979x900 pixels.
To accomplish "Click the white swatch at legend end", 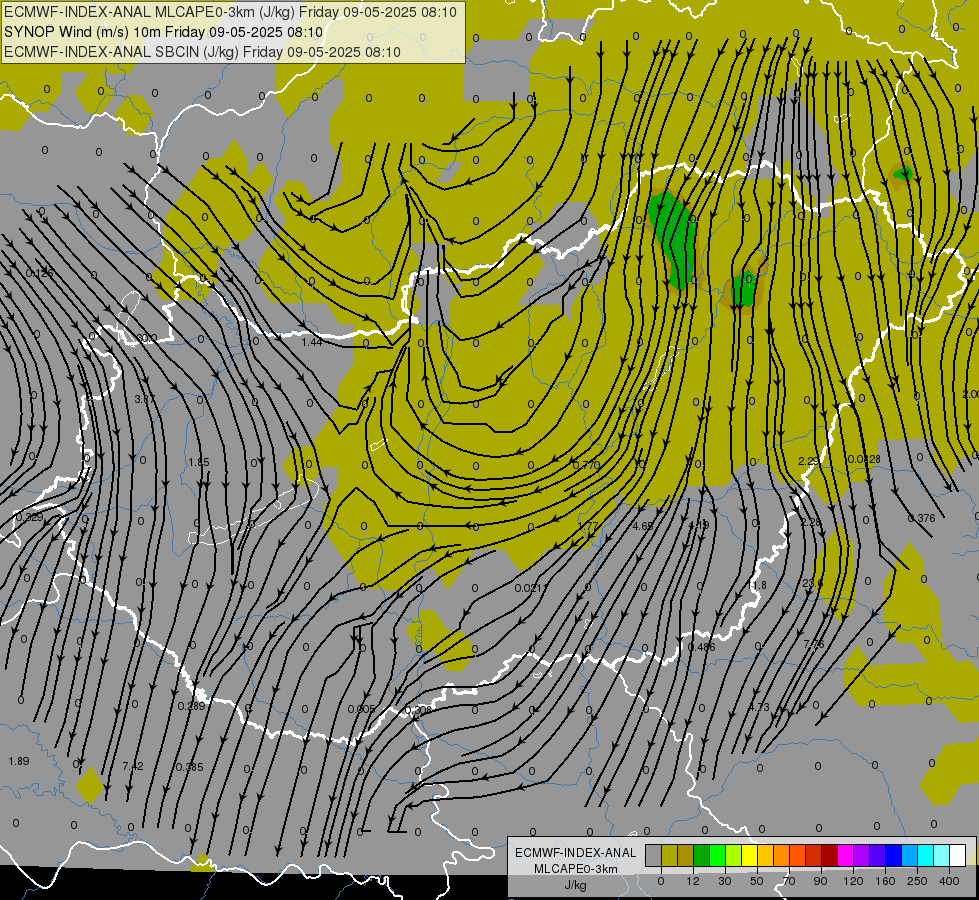I will pyautogui.click(x=957, y=855).
